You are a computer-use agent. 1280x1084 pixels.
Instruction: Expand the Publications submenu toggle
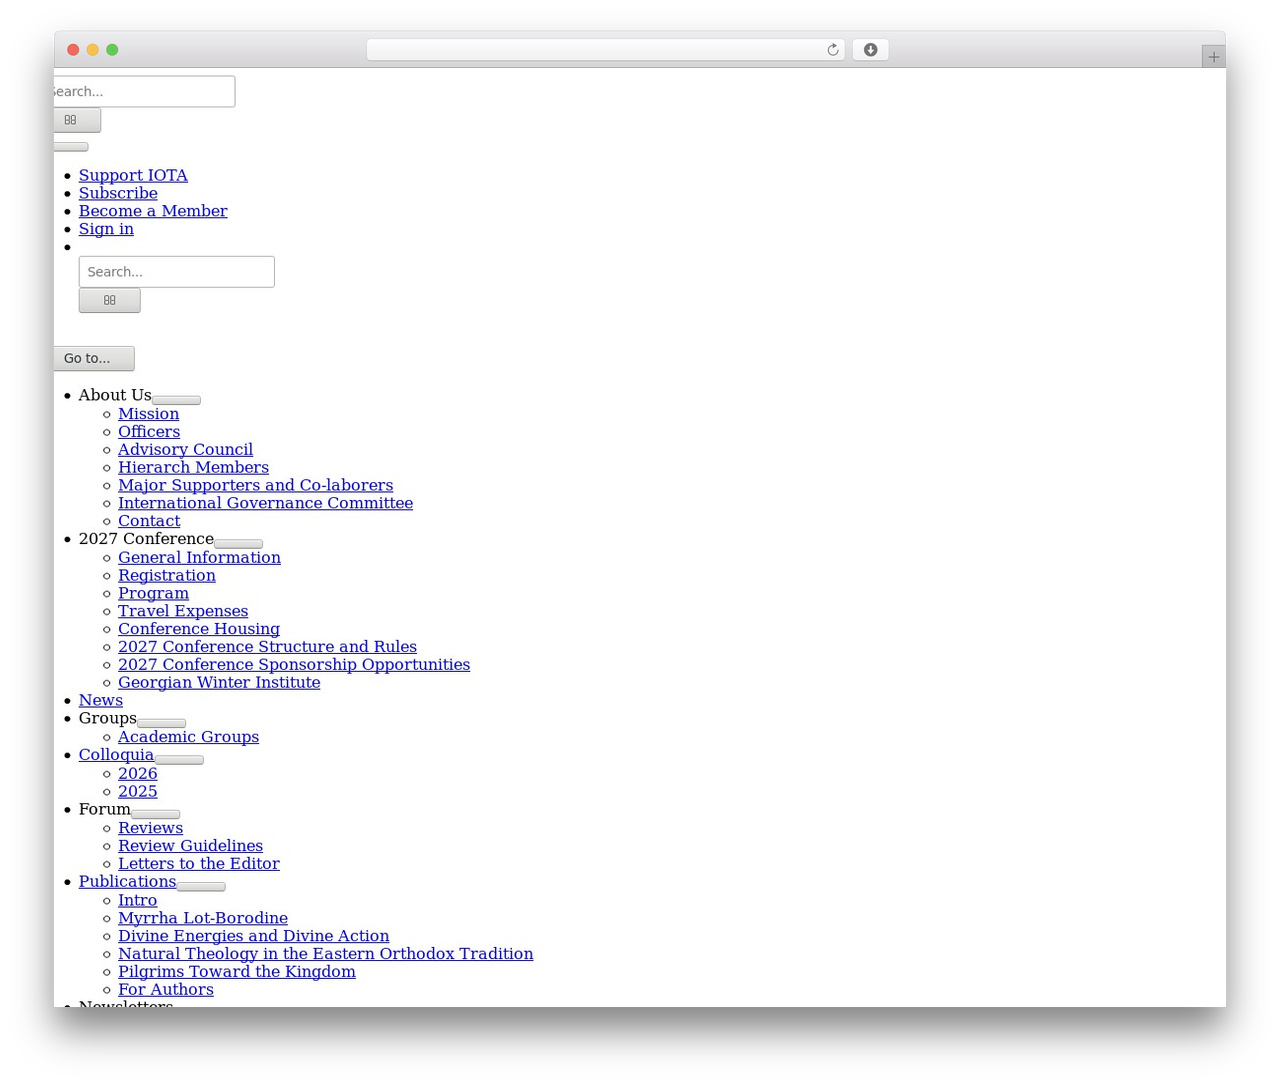tap(201, 887)
